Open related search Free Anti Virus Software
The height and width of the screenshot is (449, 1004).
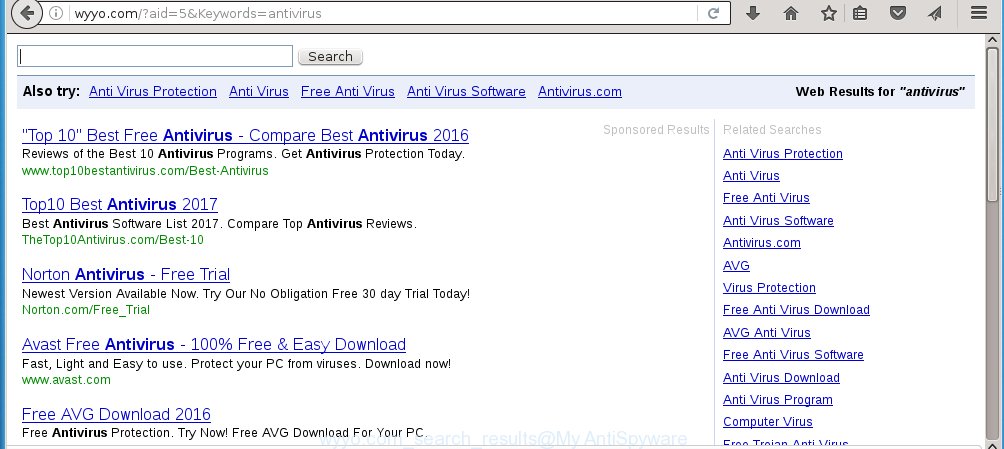[x=793, y=355]
